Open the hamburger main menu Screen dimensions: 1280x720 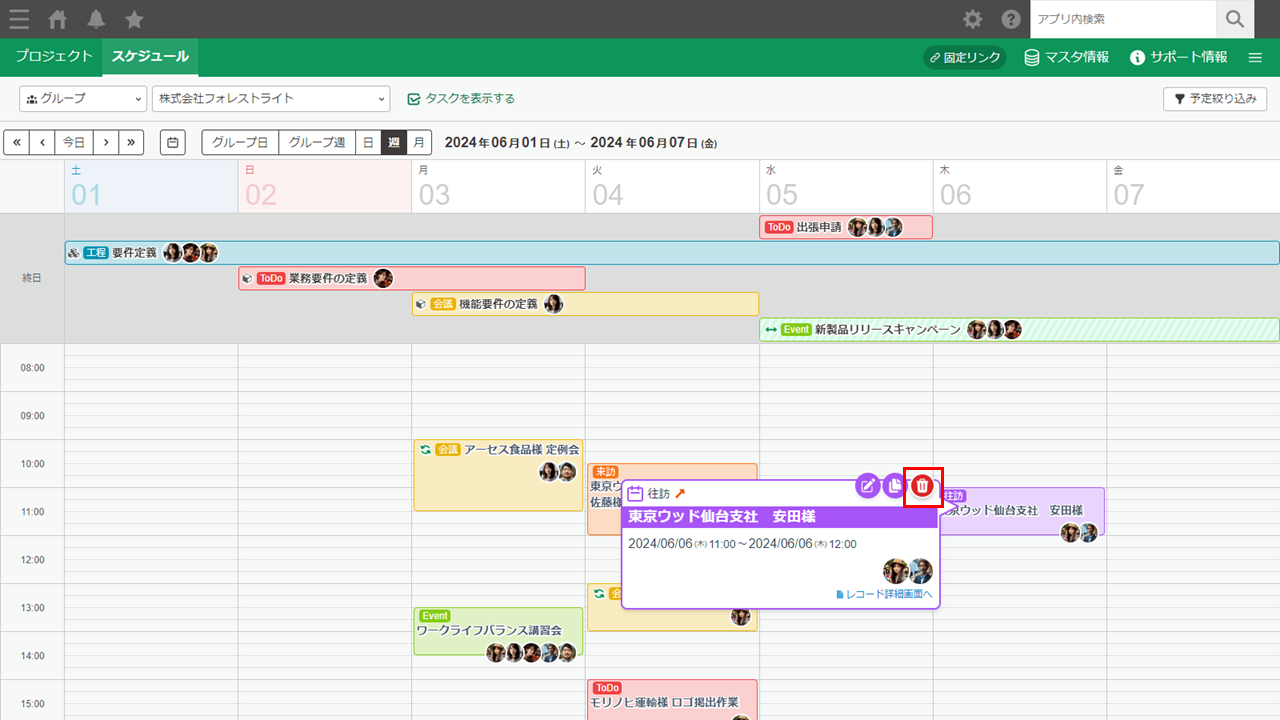pyautogui.click(x=18, y=19)
